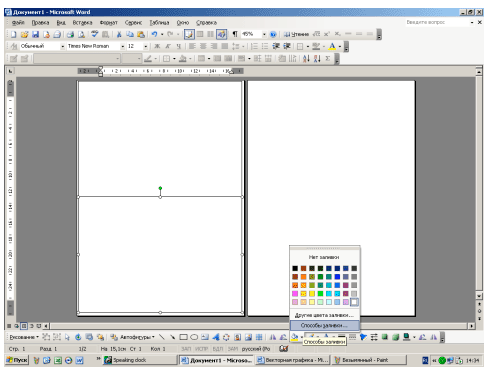Select the Arrow drawing tool
Viewport: 491px width, 373px height.
[x=173, y=337]
